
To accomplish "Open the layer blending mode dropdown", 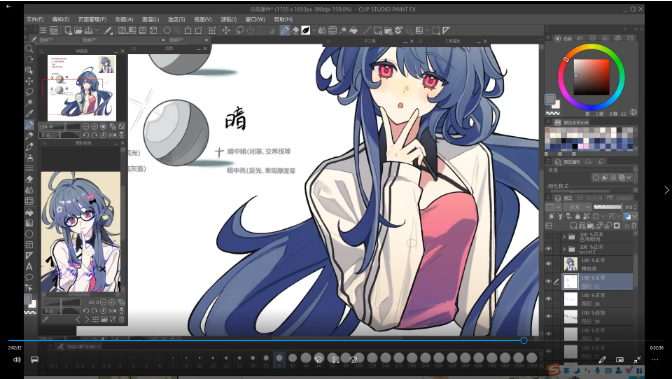I will (577, 207).
